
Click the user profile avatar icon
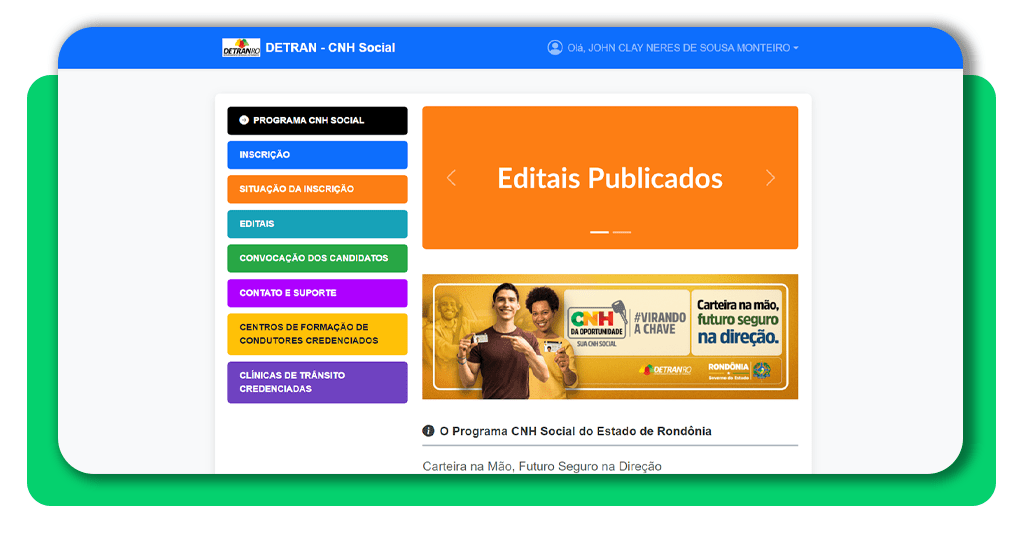coord(555,48)
